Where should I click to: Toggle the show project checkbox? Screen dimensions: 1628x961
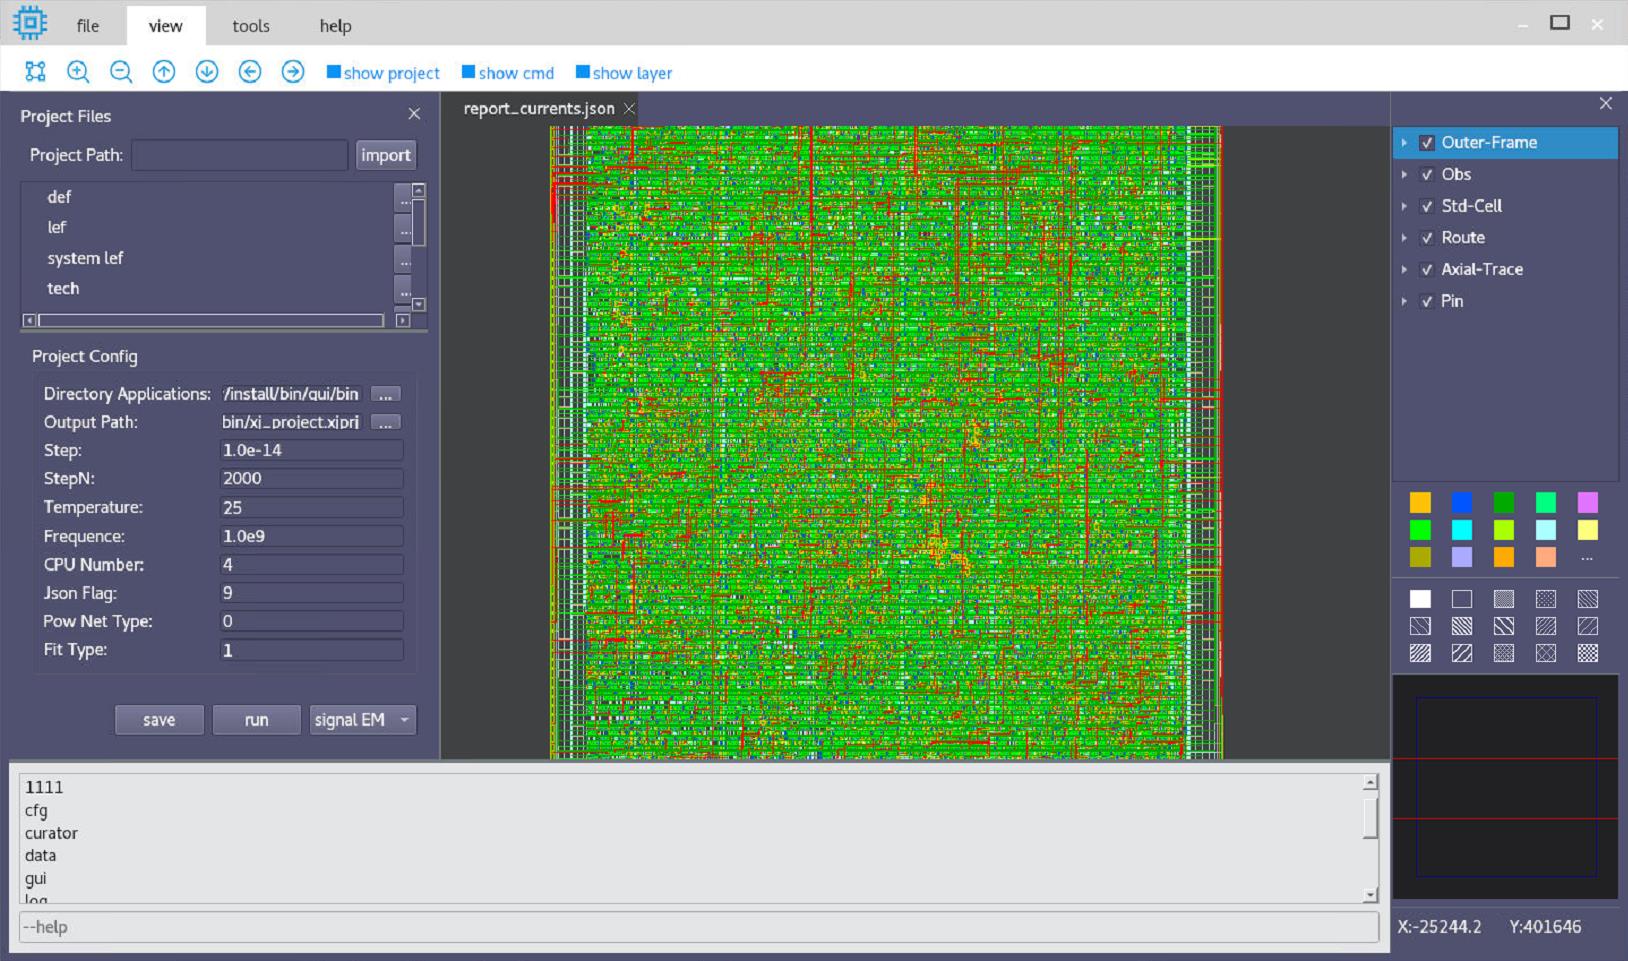click(x=334, y=72)
